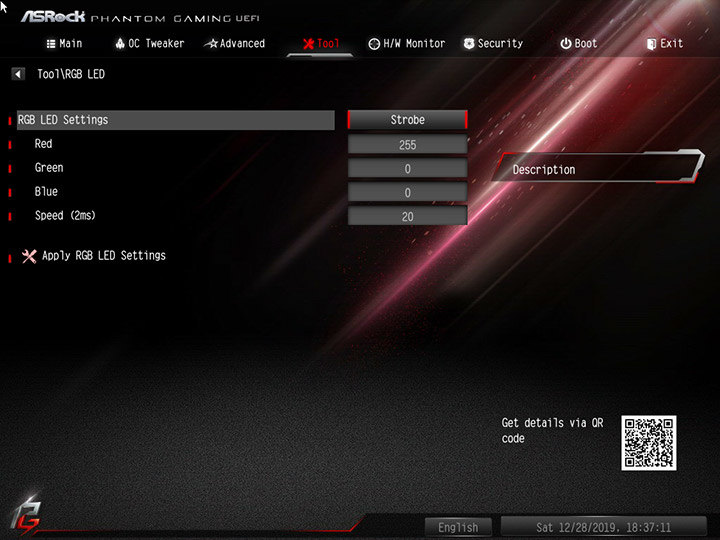720x540 pixels.
Task: Go to the H/W Monitor tab
Action: 406,44
